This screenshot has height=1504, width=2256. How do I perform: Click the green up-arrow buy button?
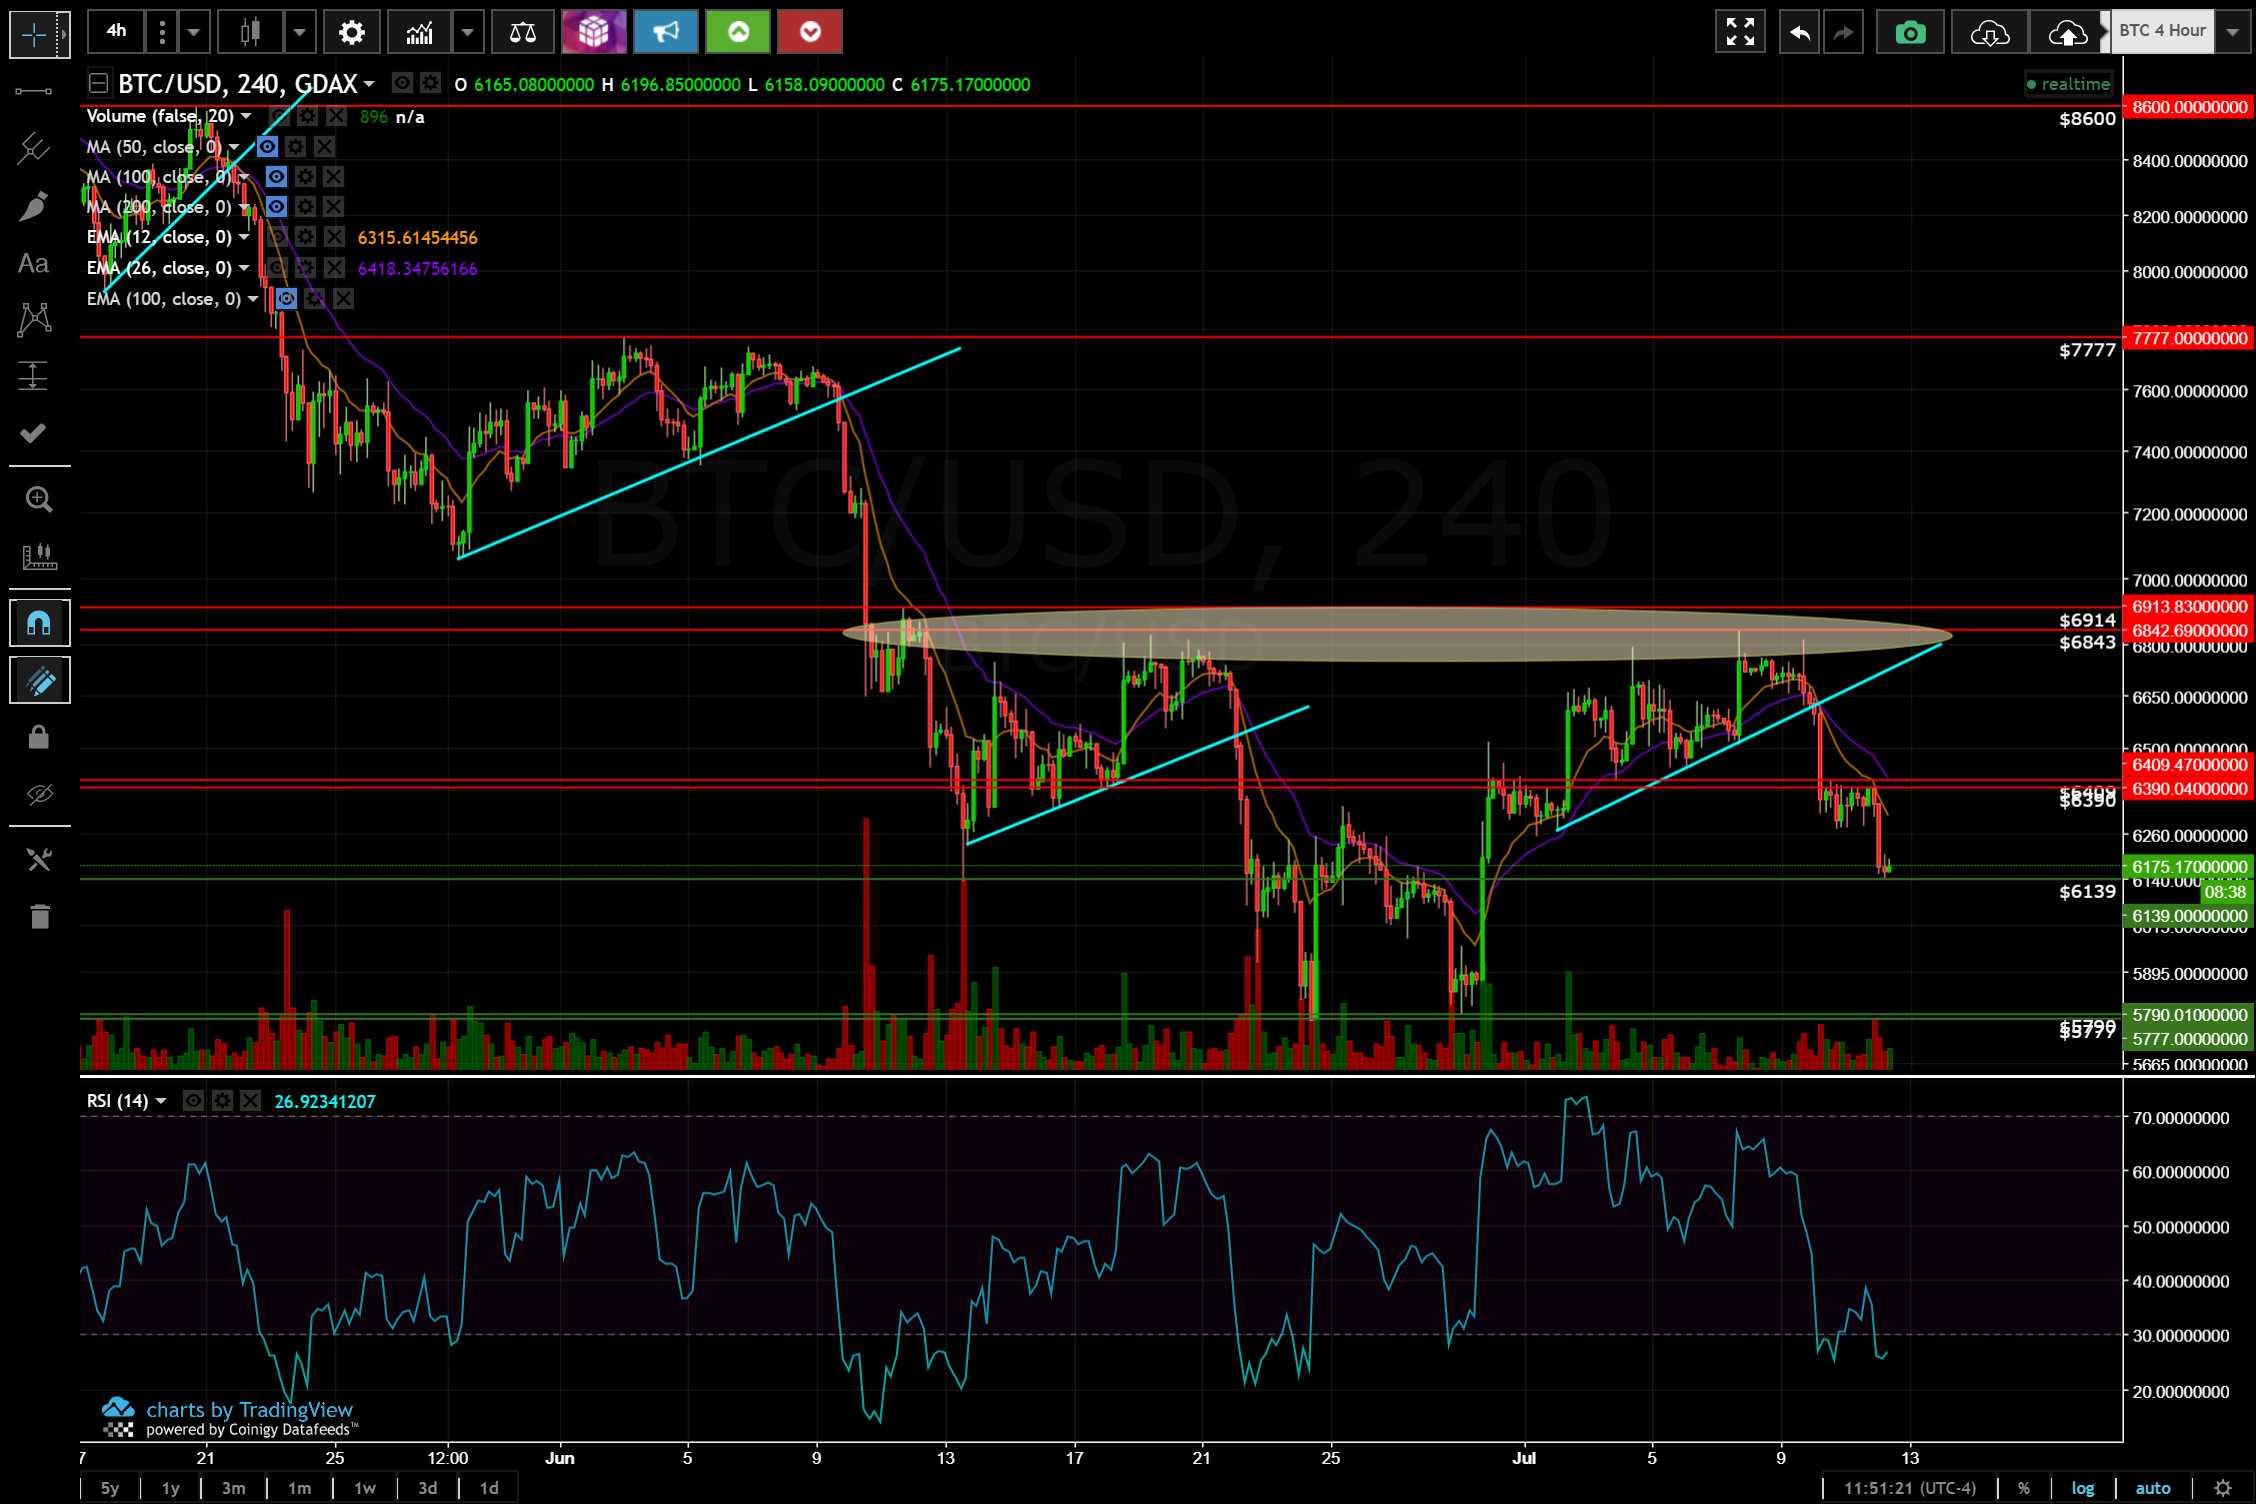[x=738, y=33]
